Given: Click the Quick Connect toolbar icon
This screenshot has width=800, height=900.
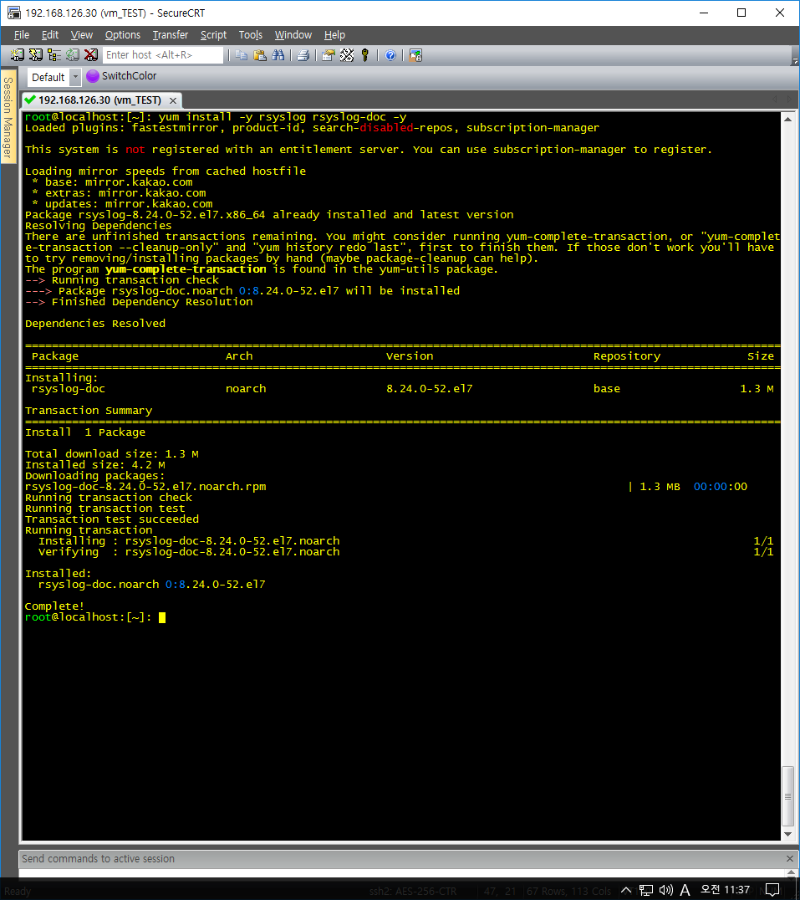Looking at the screenshot, I should (x=36, y=55).
